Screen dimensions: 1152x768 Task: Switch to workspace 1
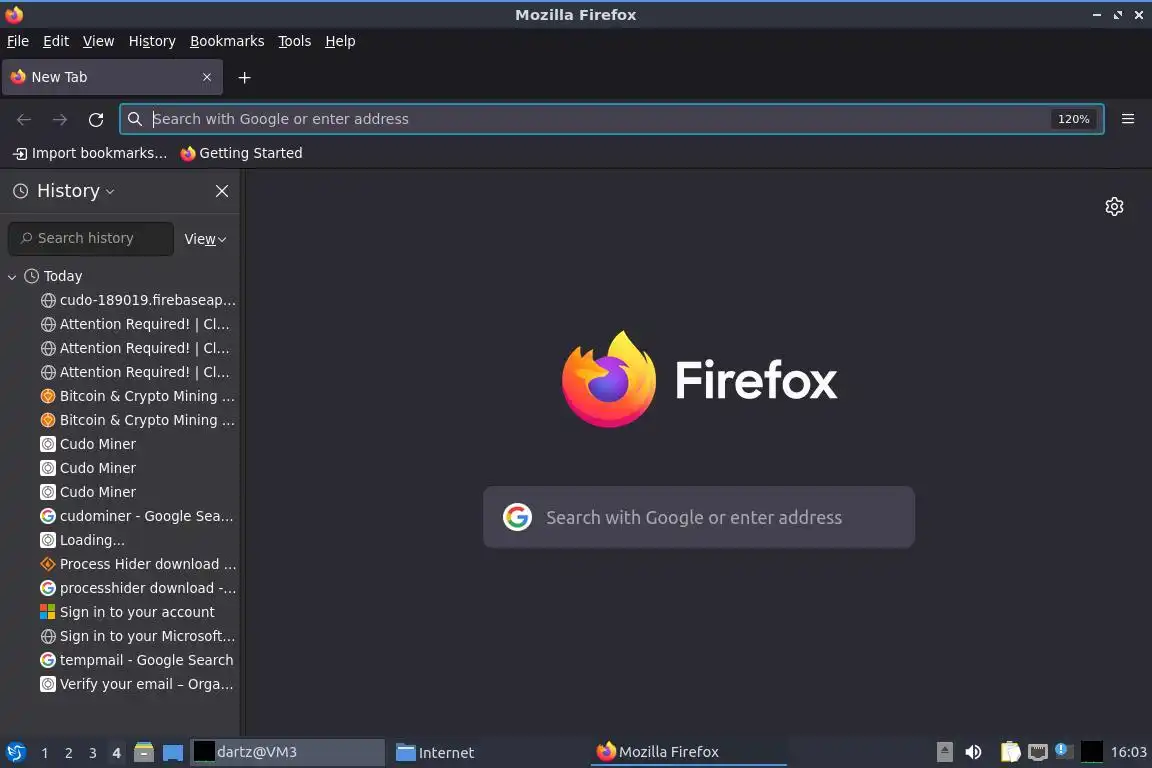(45, 753)
